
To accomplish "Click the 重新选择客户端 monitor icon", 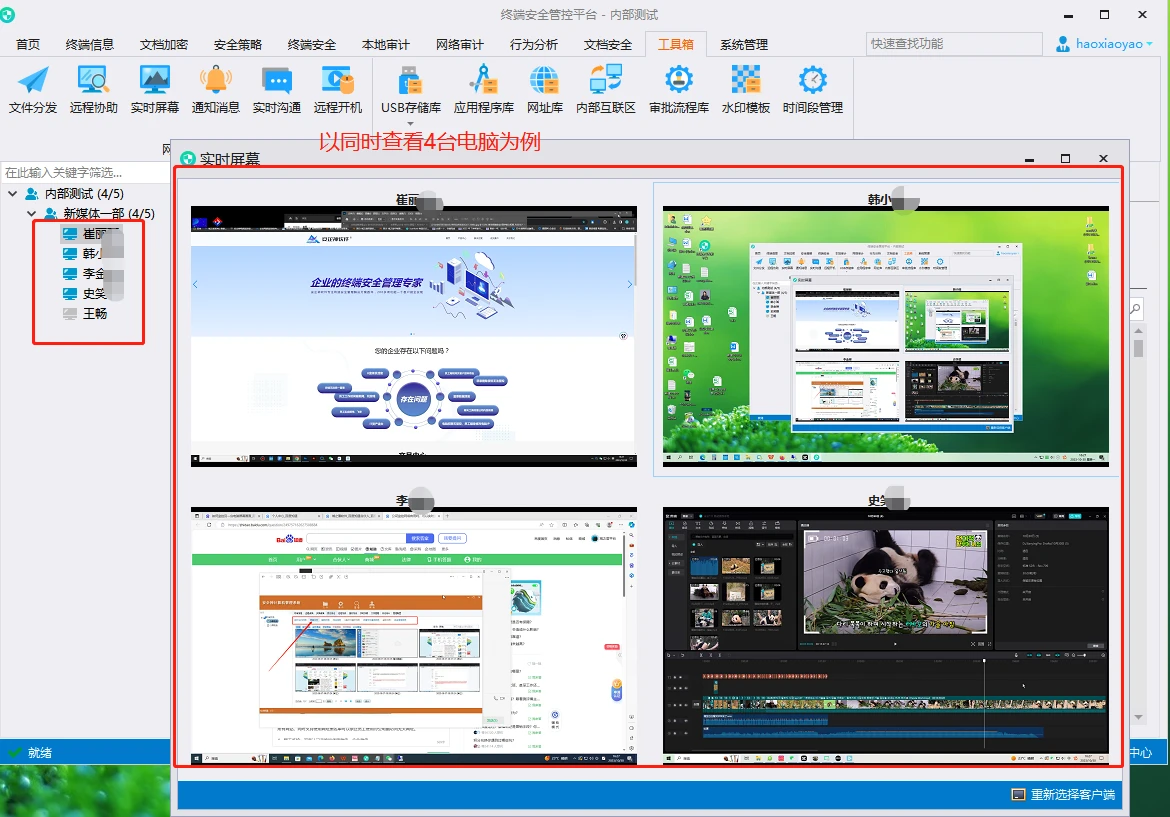I will (1019, 795).
